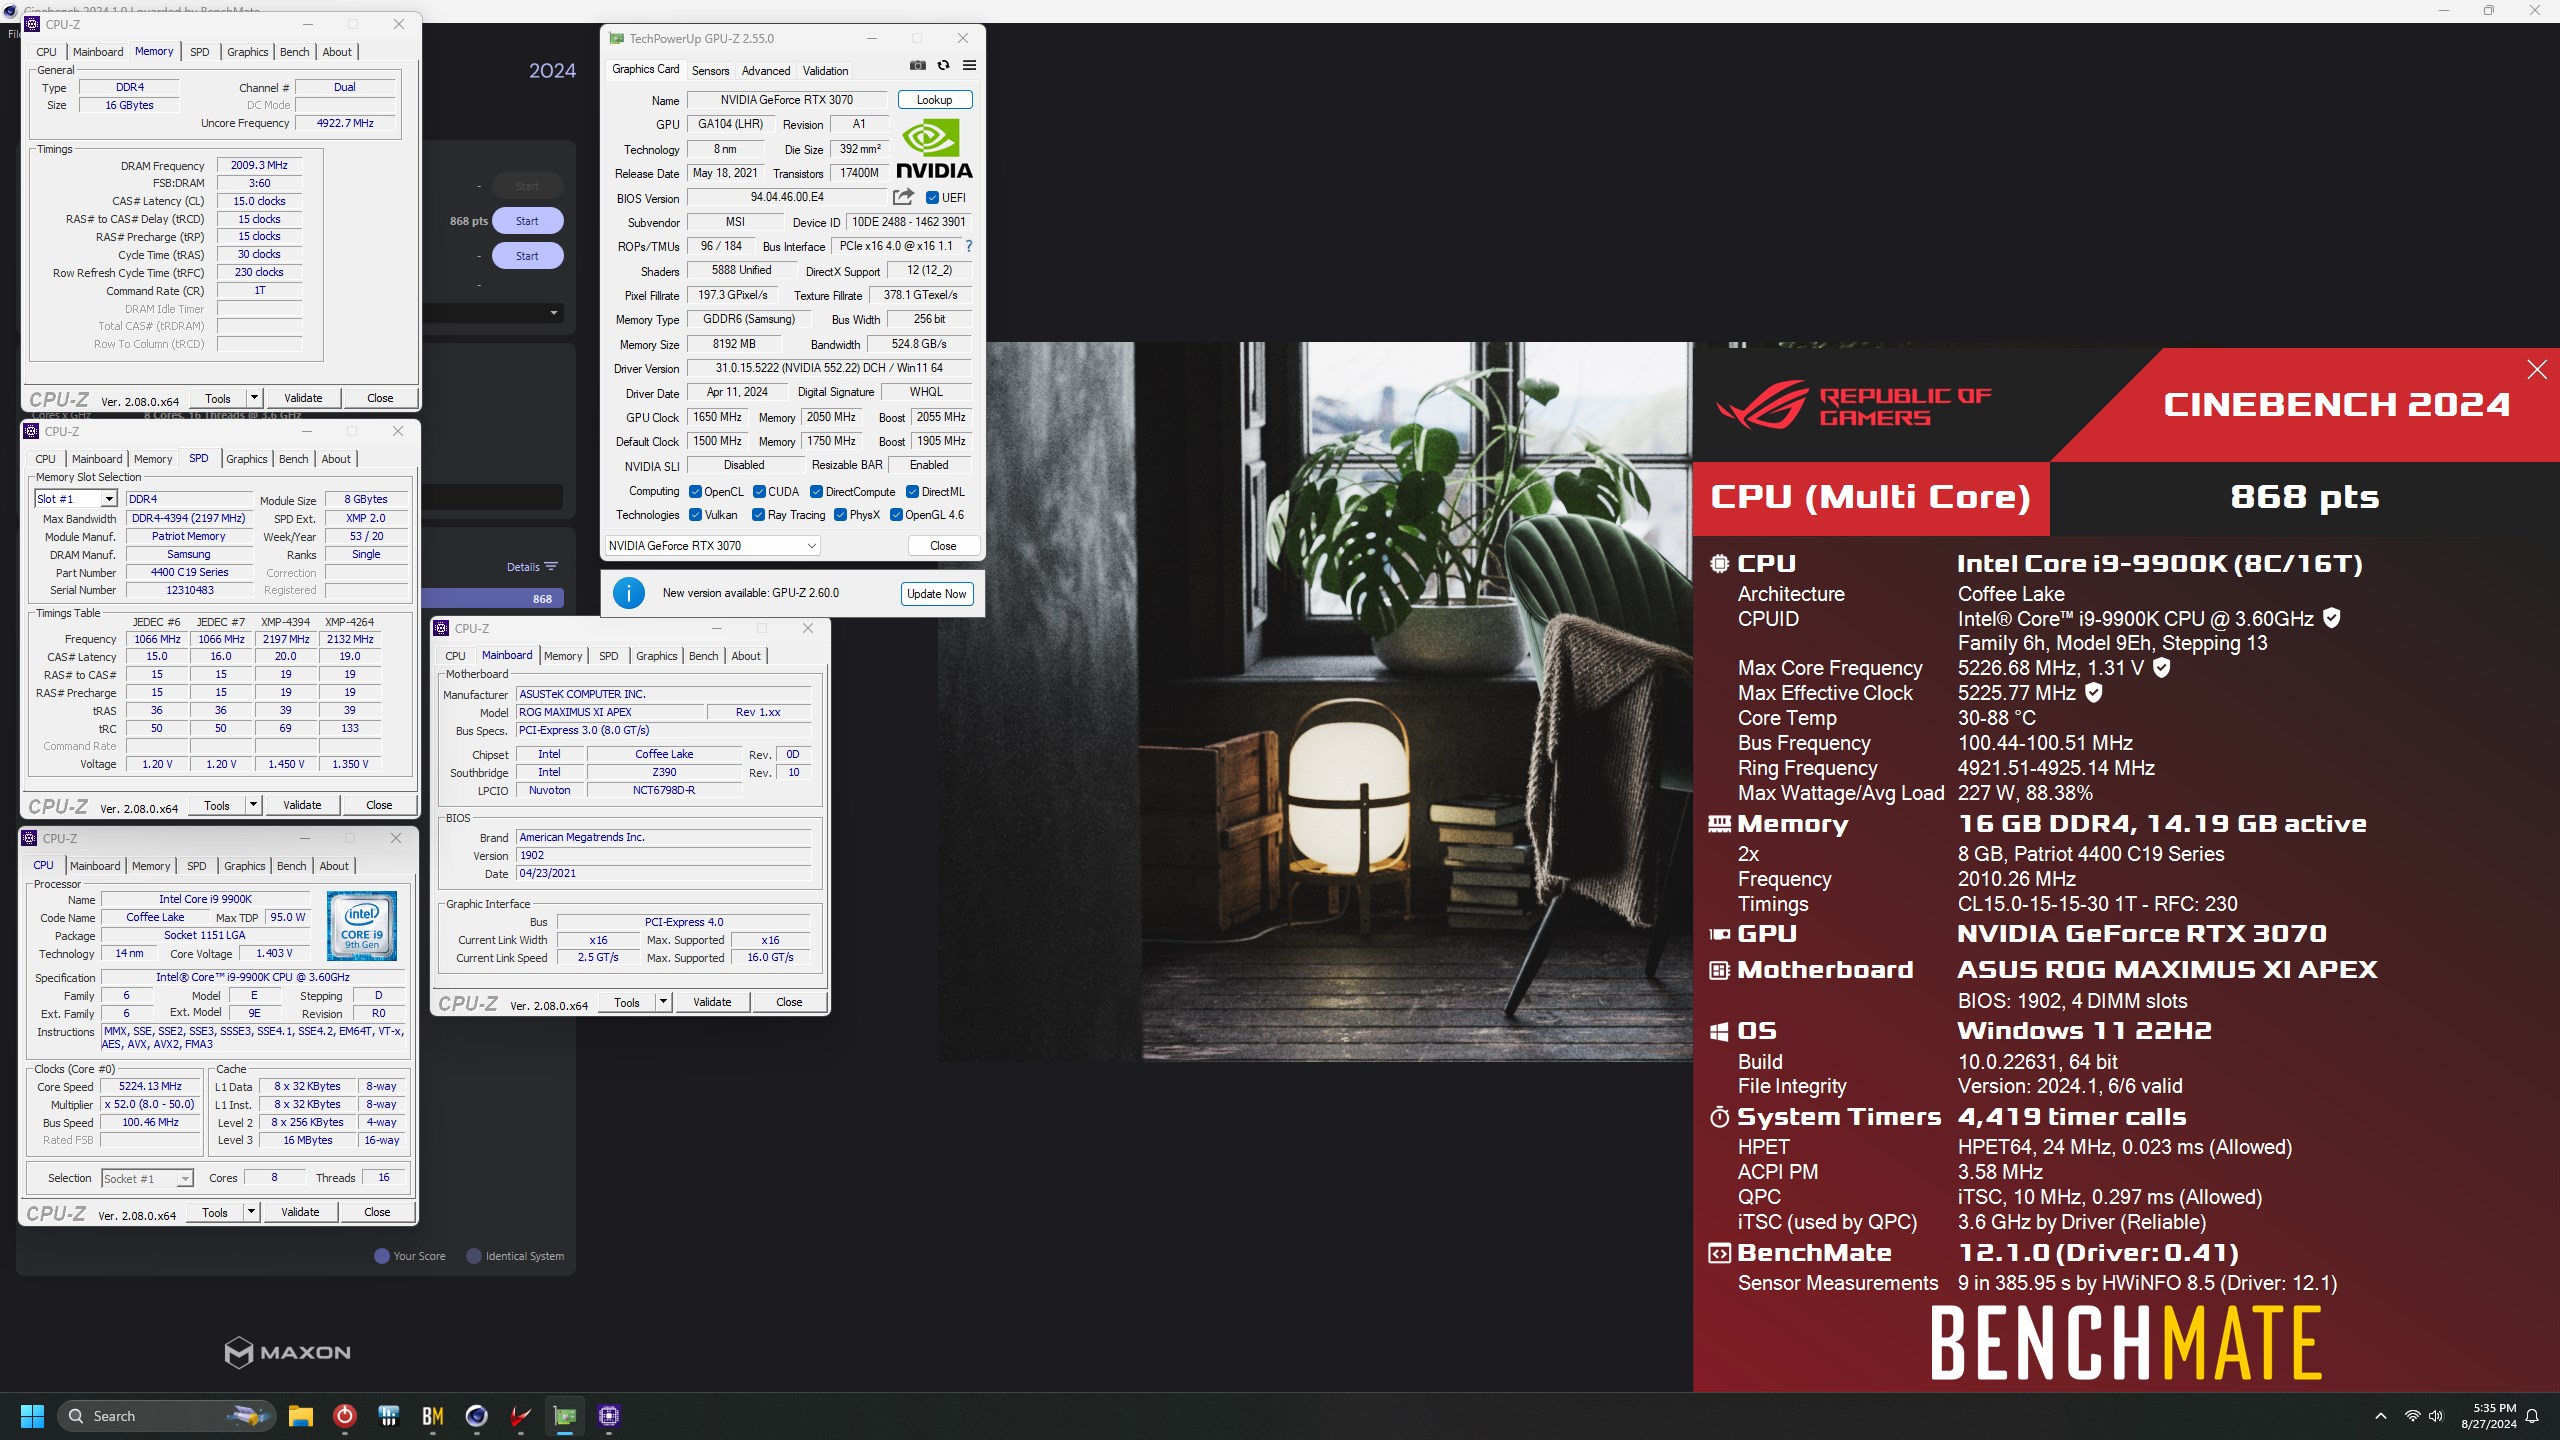The height and width of the screenshot is (1440, 2560).
Task: Click Close in CPU-Z Mainboard window
Action: point(789,1002)
